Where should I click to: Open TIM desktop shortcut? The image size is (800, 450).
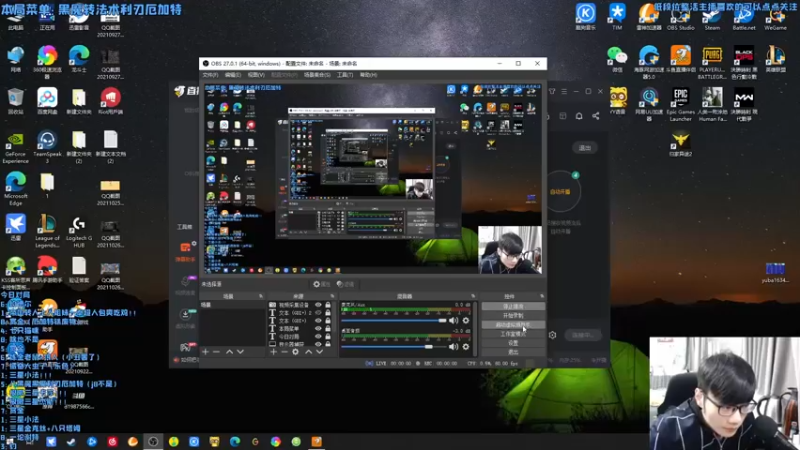617,16
